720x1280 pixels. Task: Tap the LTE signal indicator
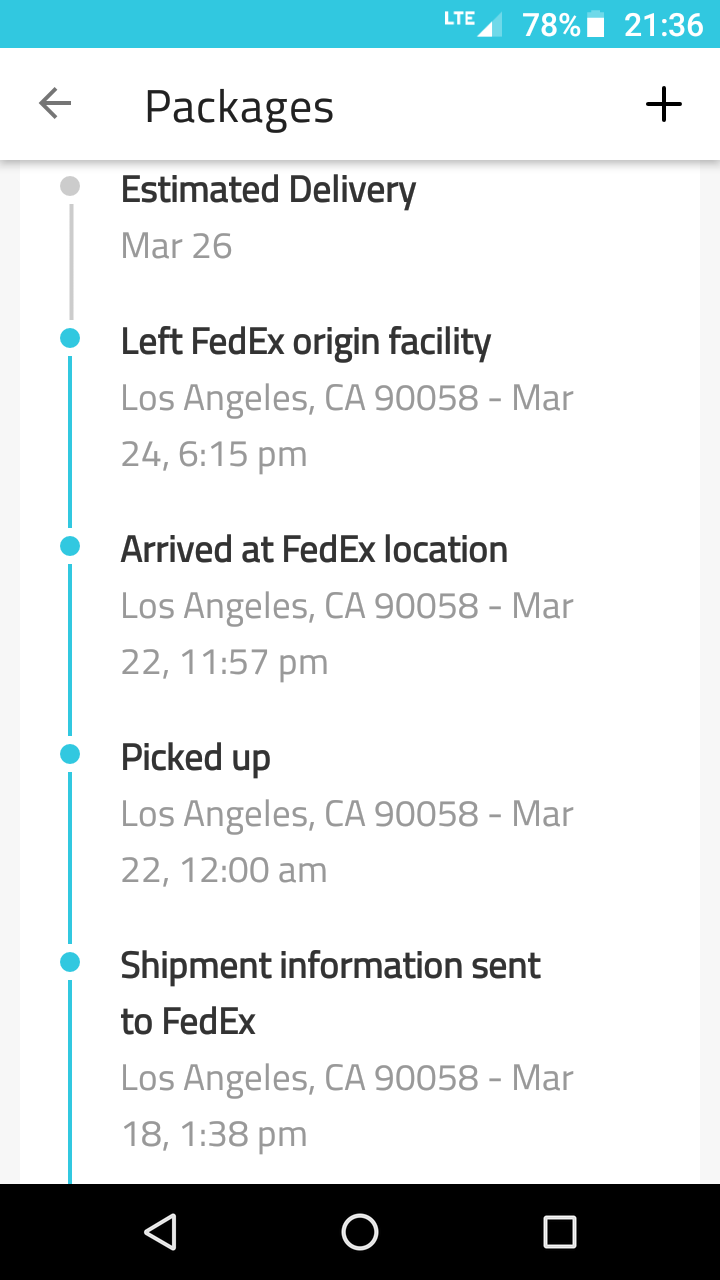coord(473,22)
